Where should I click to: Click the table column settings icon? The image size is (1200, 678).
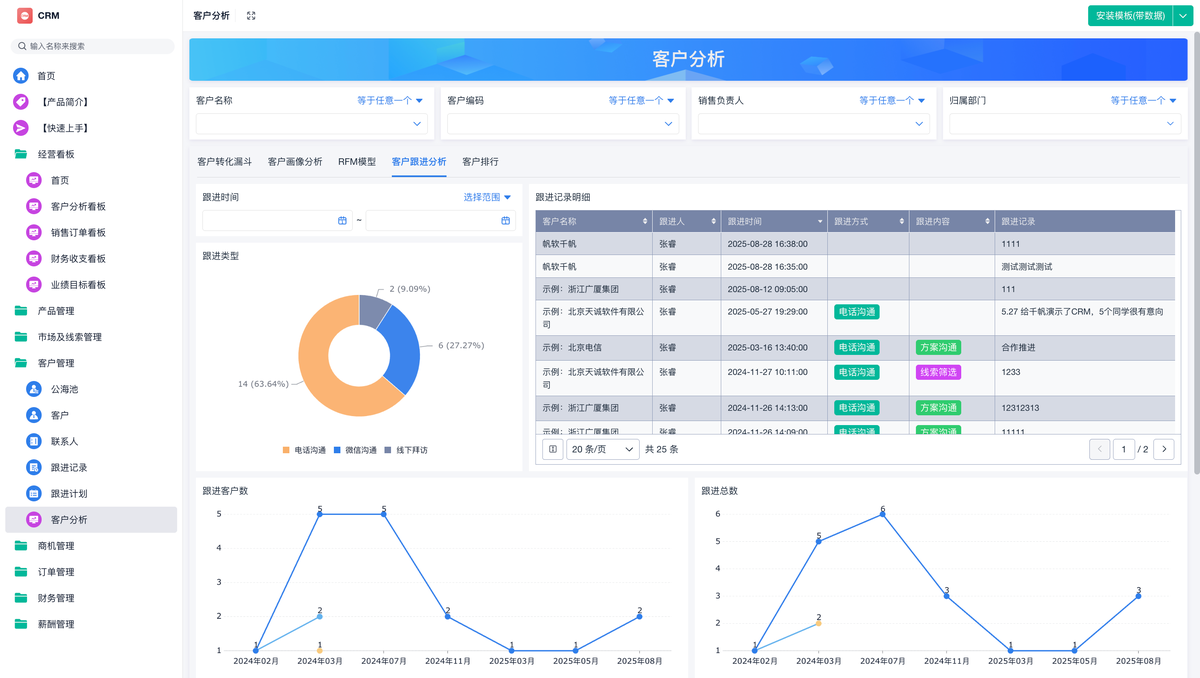click(553, 449)
